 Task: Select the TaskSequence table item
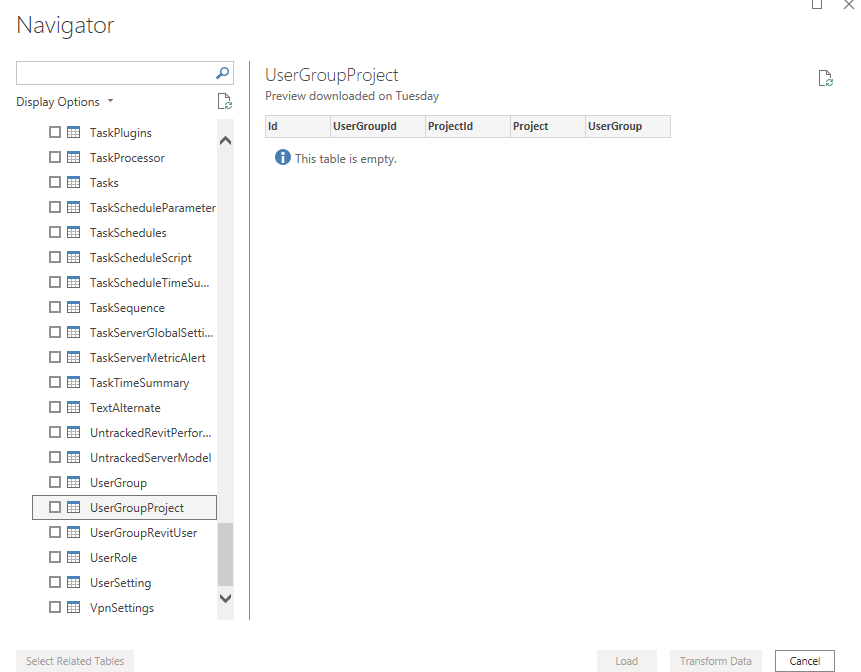[127, 308]
